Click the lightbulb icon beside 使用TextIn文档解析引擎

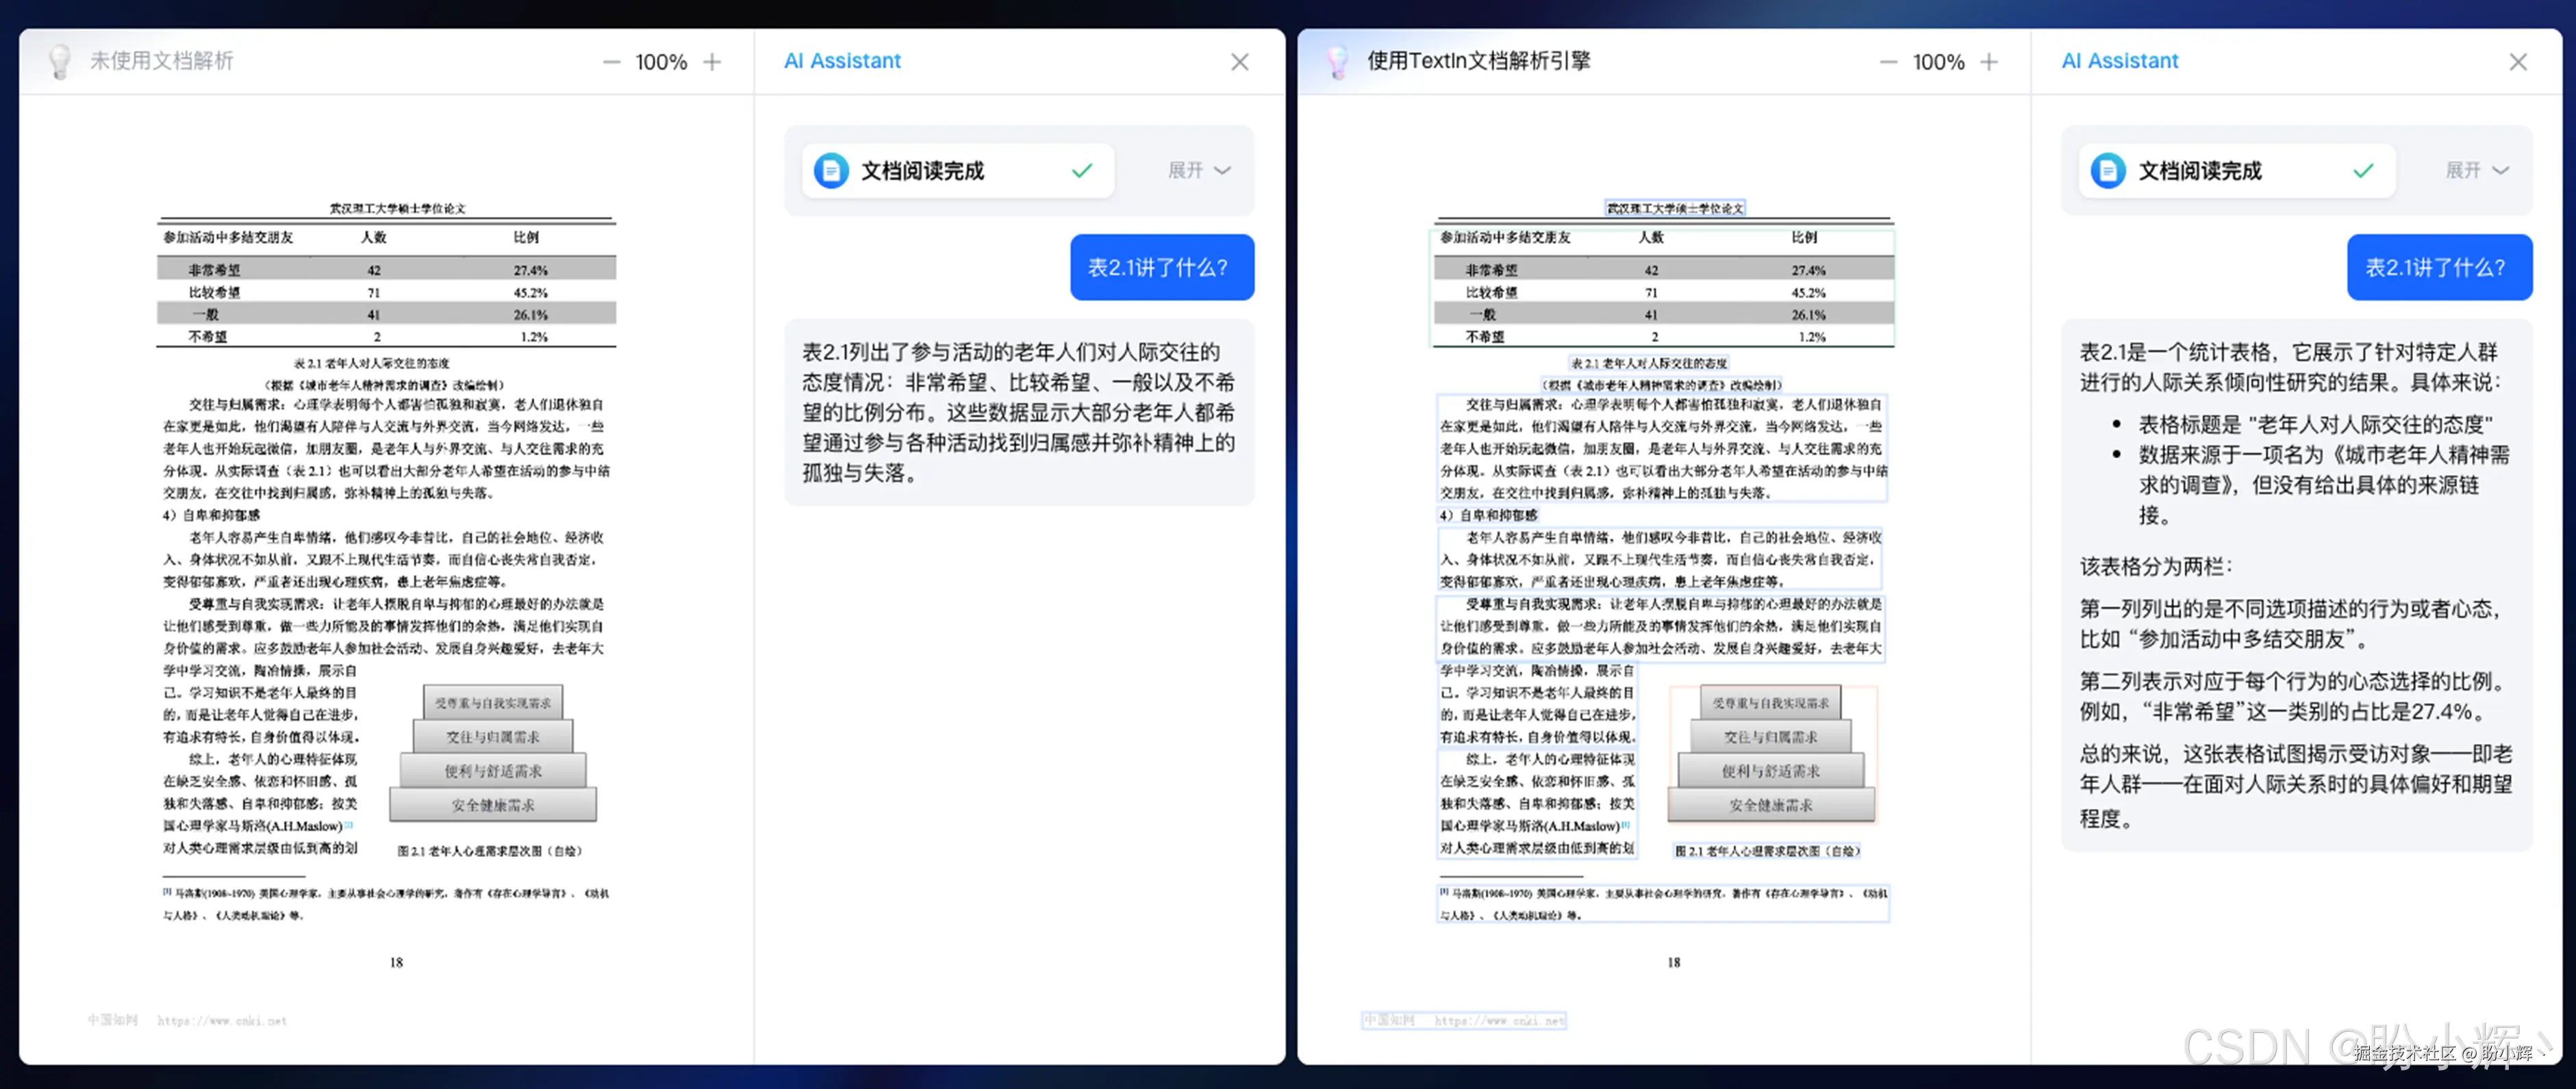coord(1337,61)
